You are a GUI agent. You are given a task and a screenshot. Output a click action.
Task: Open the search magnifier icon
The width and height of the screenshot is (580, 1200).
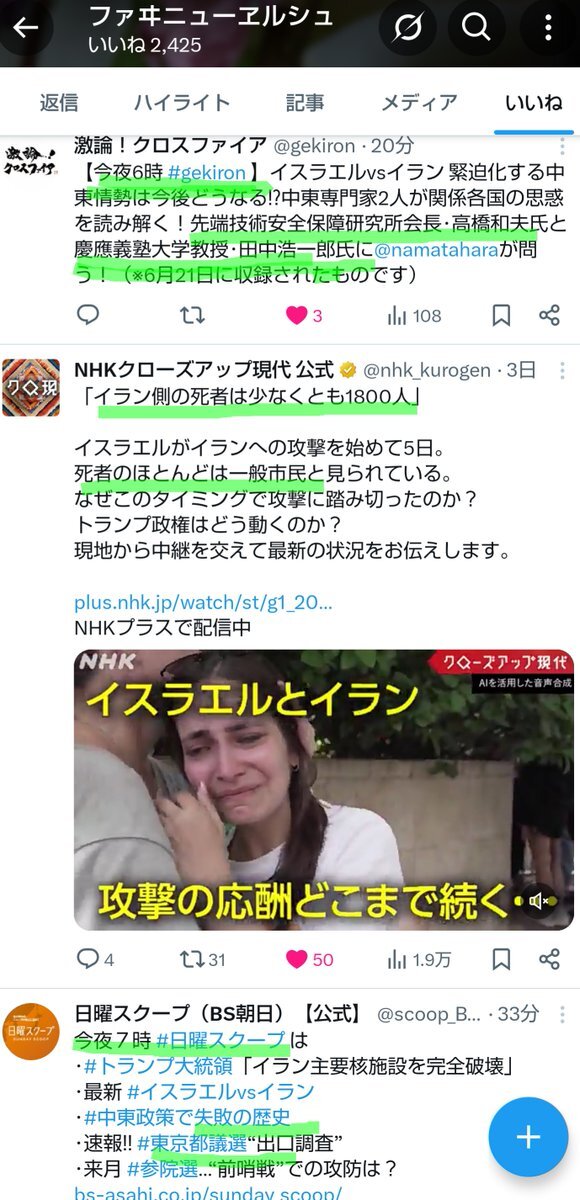pyautogui.click(x=476, y=28)
